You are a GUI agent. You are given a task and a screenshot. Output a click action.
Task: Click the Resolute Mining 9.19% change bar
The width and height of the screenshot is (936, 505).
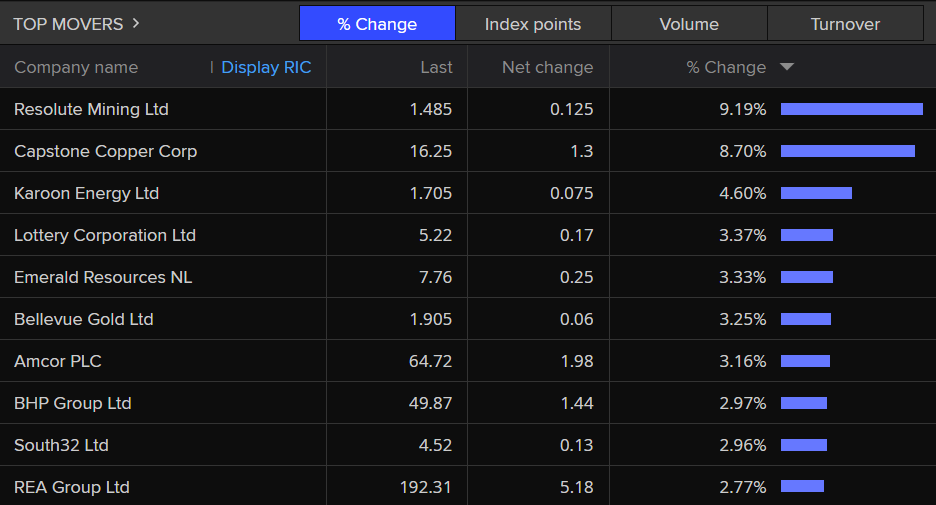[851, 109]
